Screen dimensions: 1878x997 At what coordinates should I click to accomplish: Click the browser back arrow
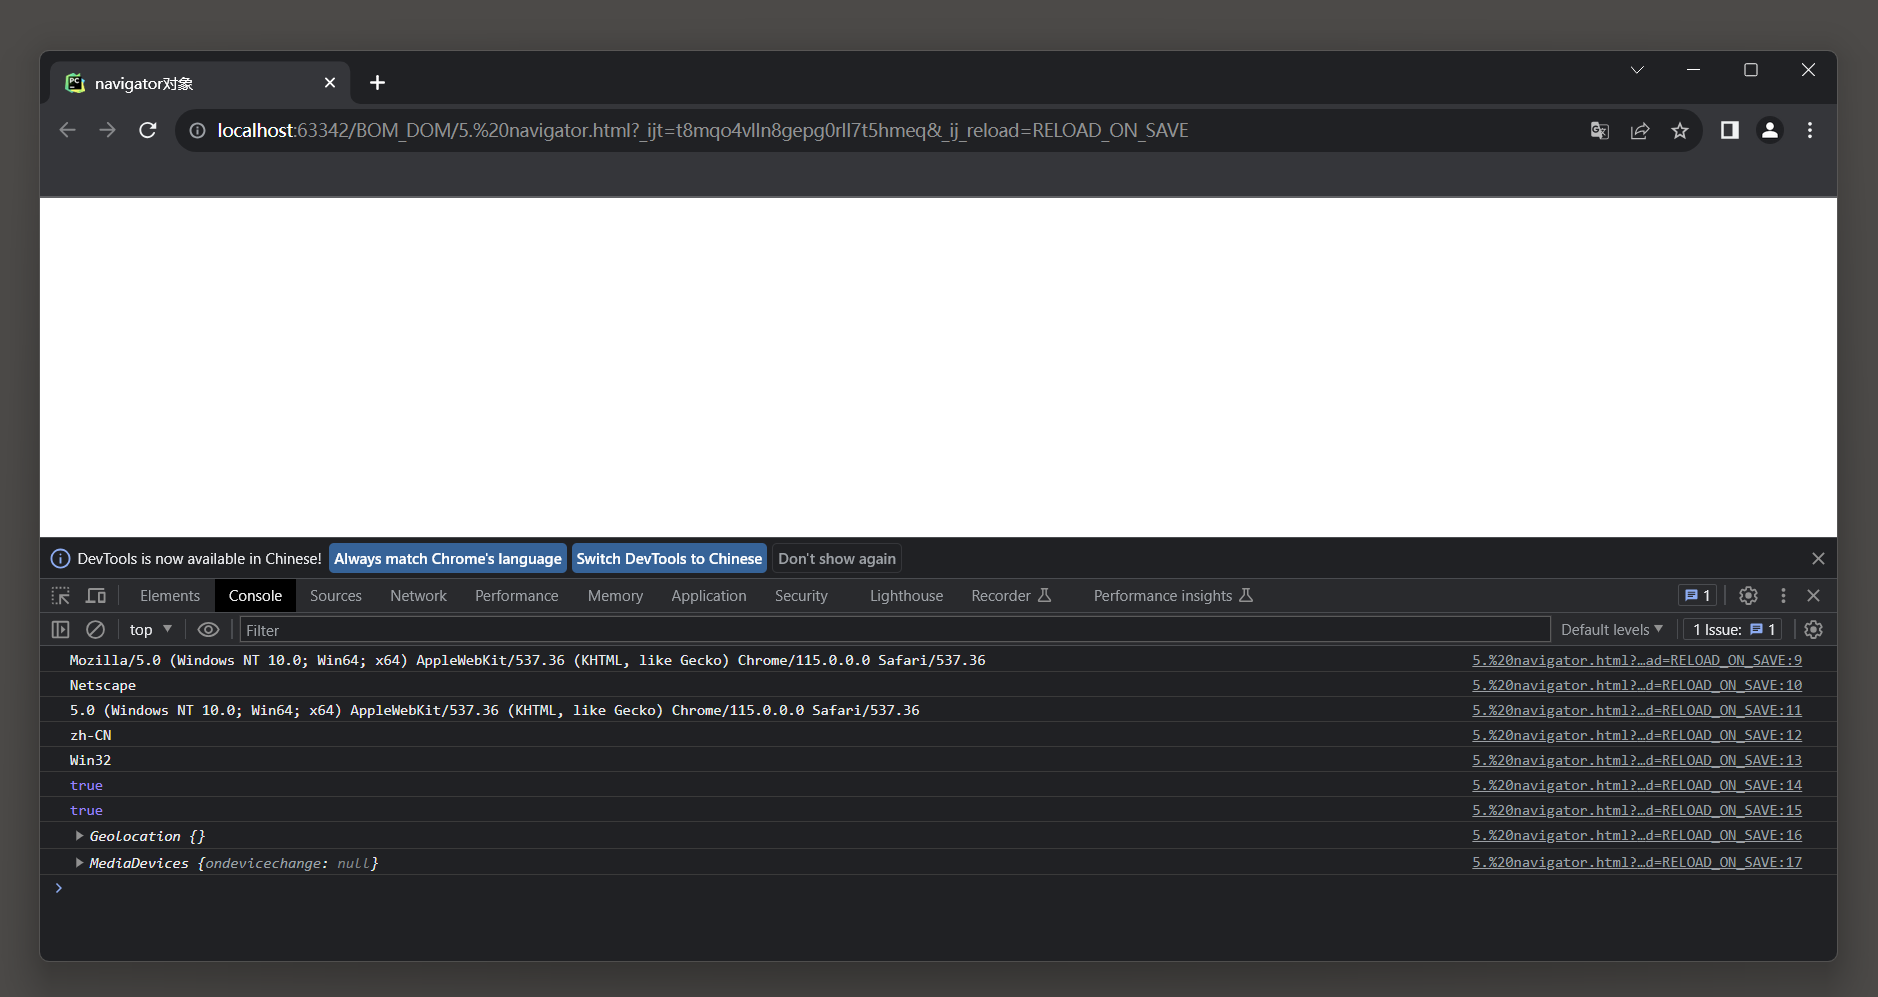tap(67, 130)
